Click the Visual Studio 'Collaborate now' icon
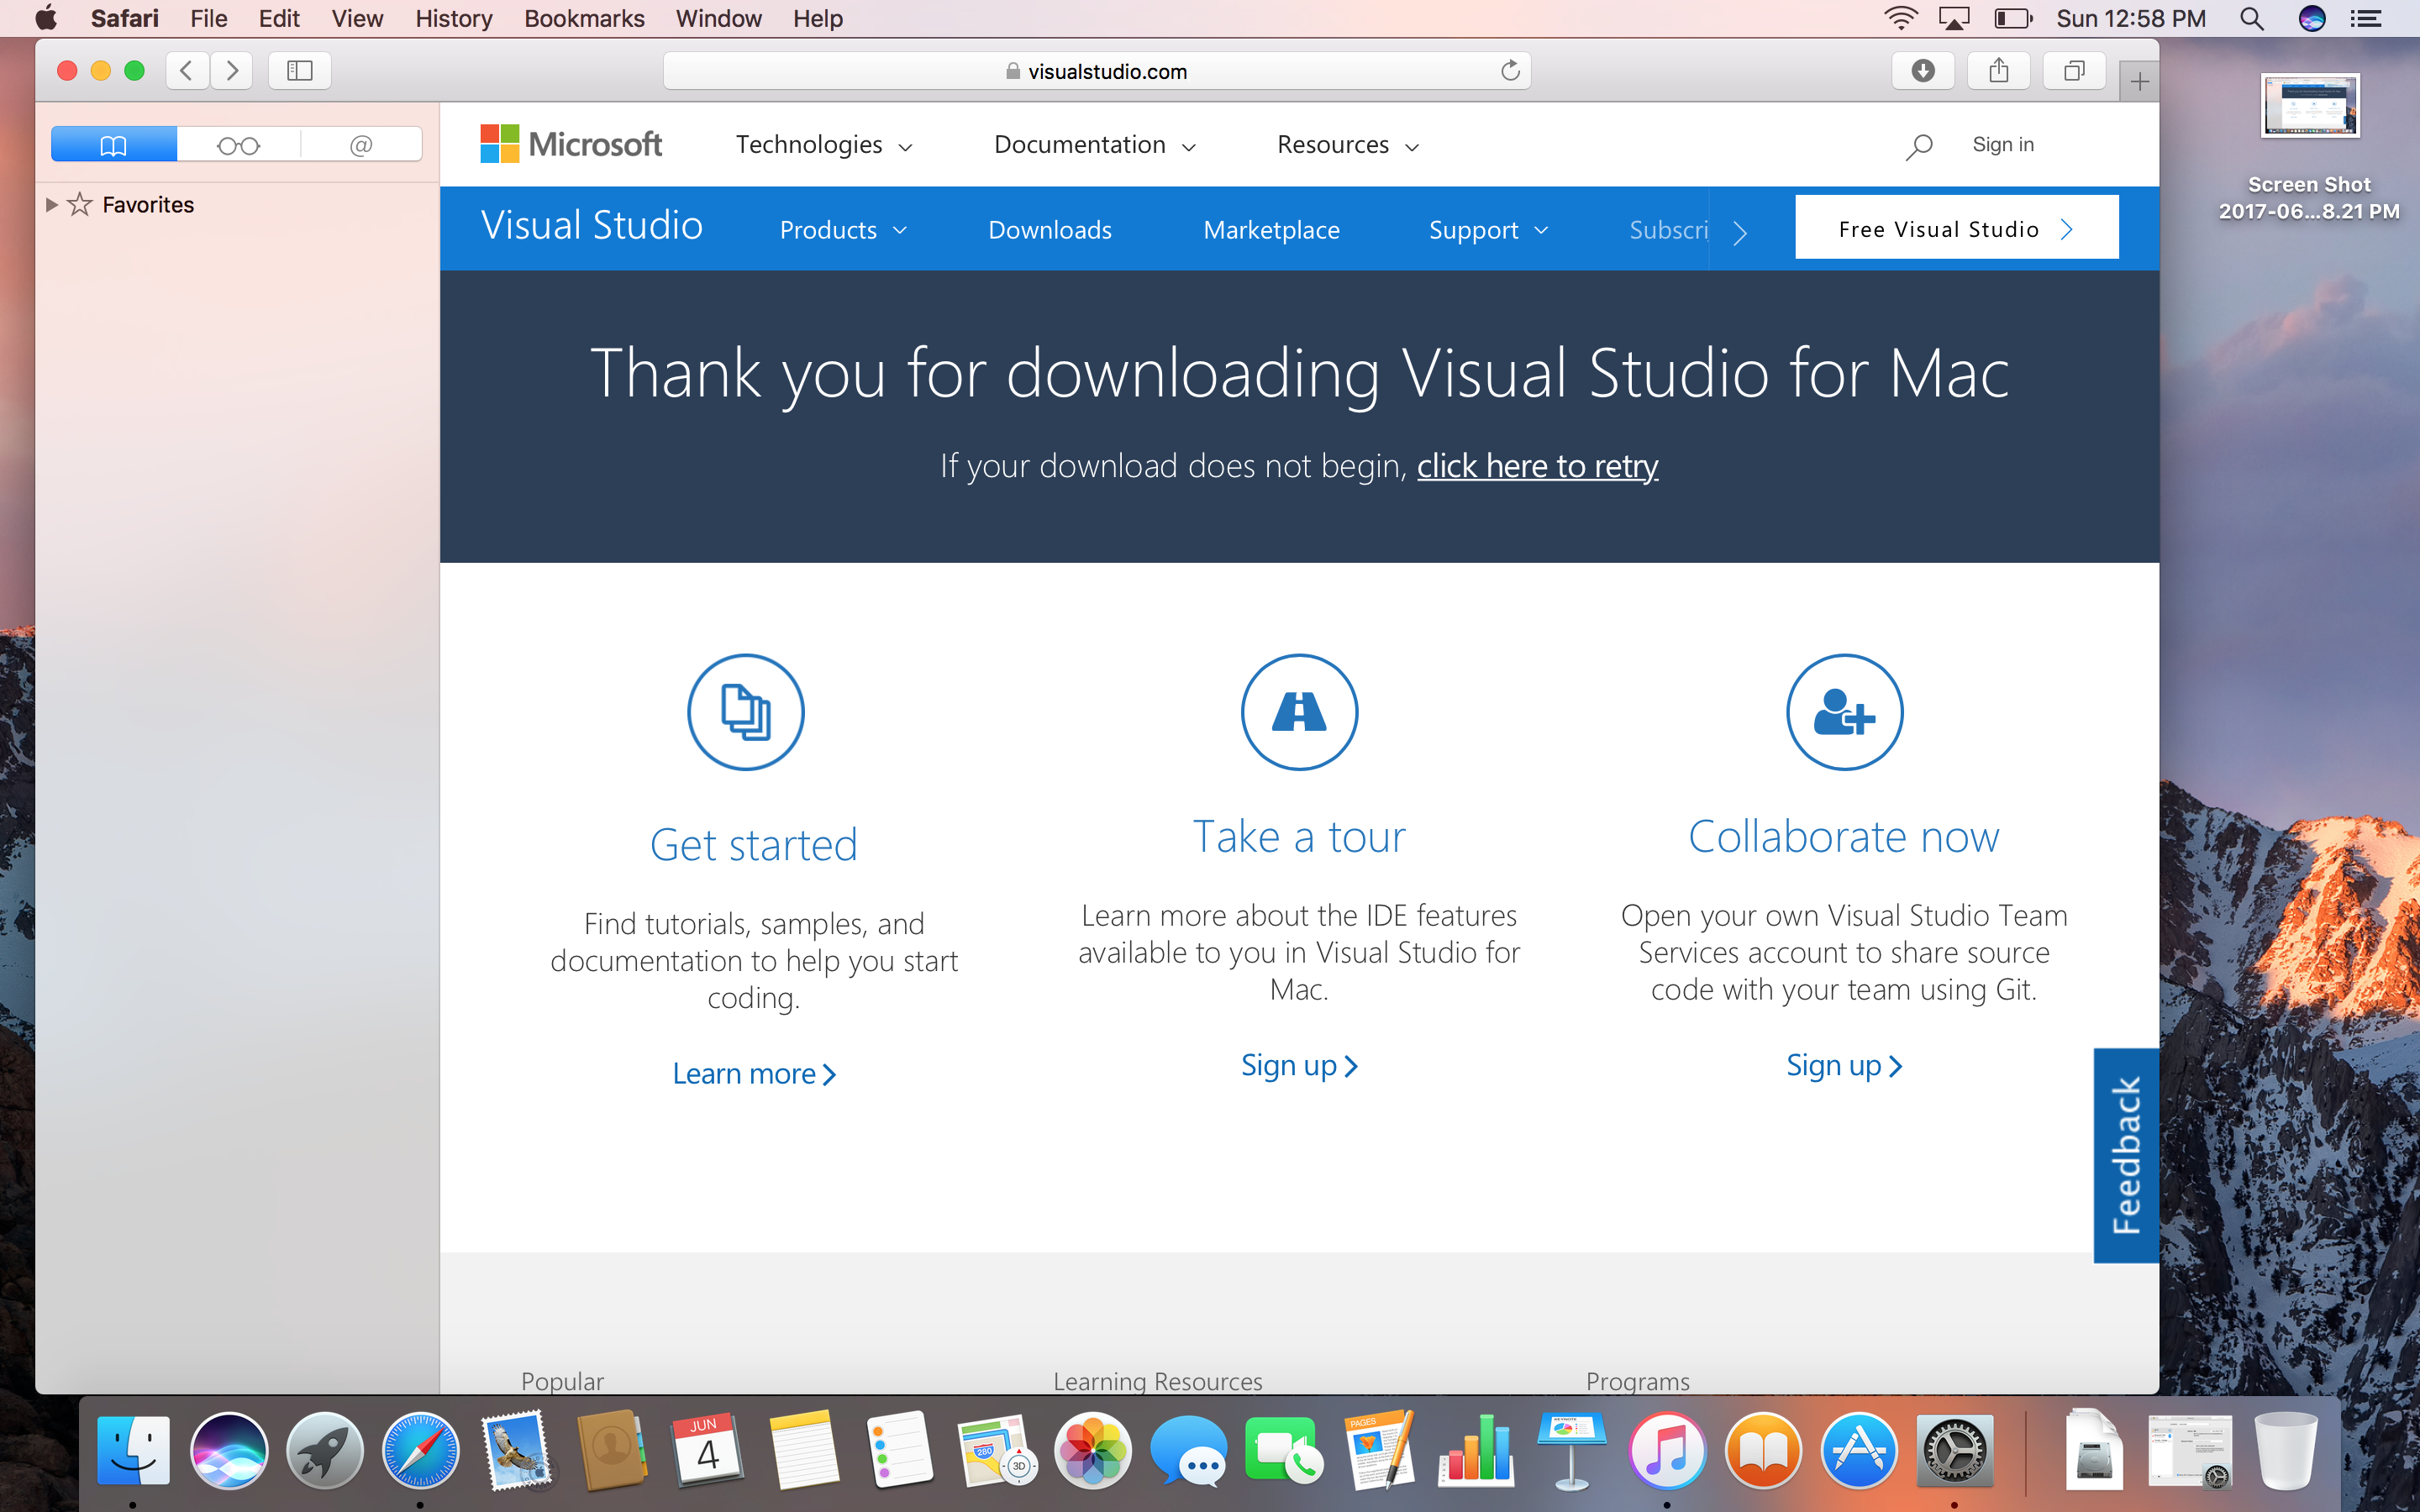 click(1844, 712)
